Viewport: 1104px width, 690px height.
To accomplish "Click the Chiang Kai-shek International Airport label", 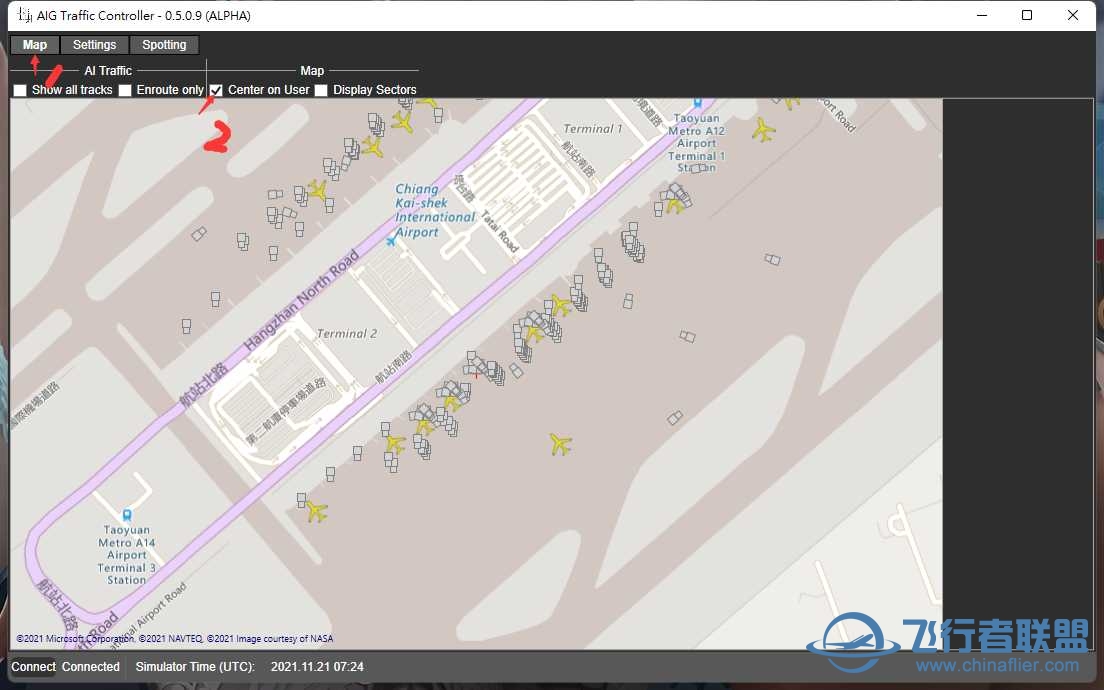I will click(434, 211).
